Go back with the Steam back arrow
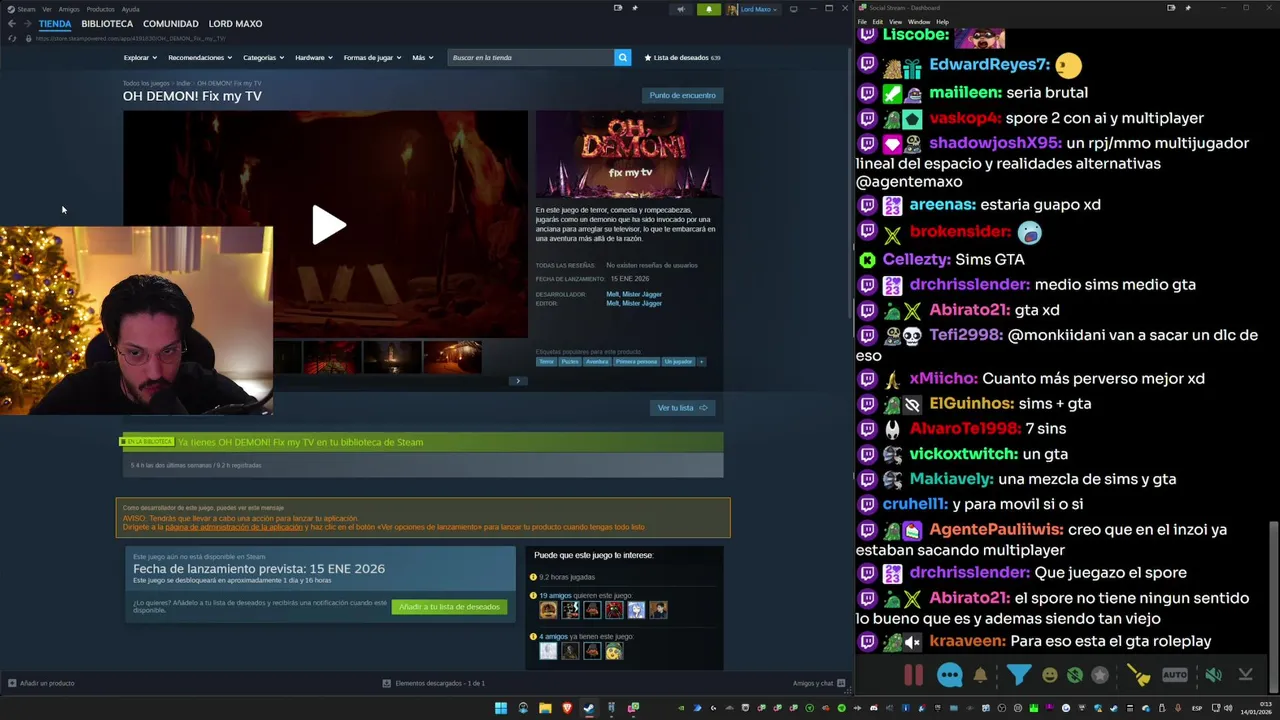Image resolution: width=1280 pixels, height=720 pixels. 12,24
